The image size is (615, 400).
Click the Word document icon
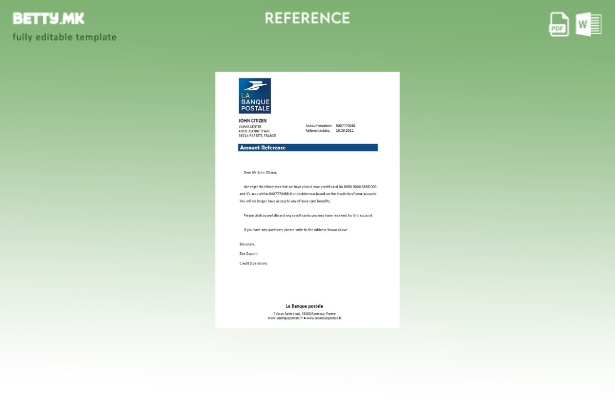click(x=589, y=24)
